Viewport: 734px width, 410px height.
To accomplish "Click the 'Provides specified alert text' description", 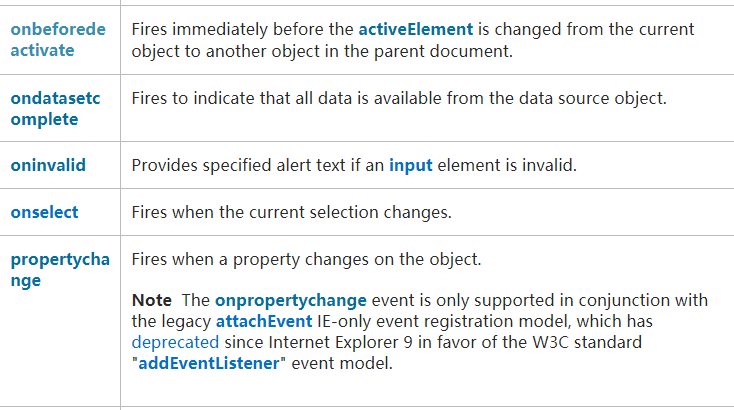I will tap(354, 166).
